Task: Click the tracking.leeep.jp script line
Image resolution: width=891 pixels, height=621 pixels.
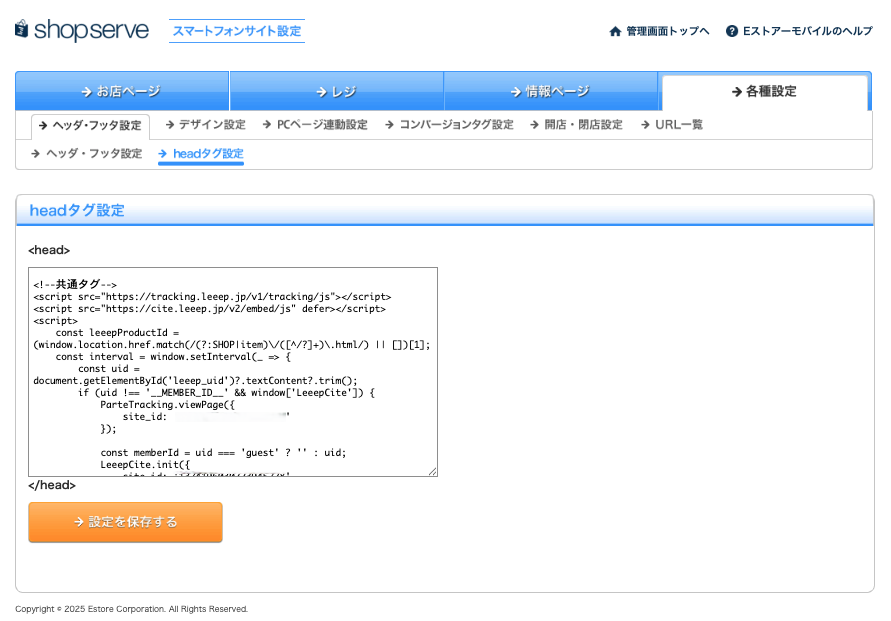Action: pos(212,297)
